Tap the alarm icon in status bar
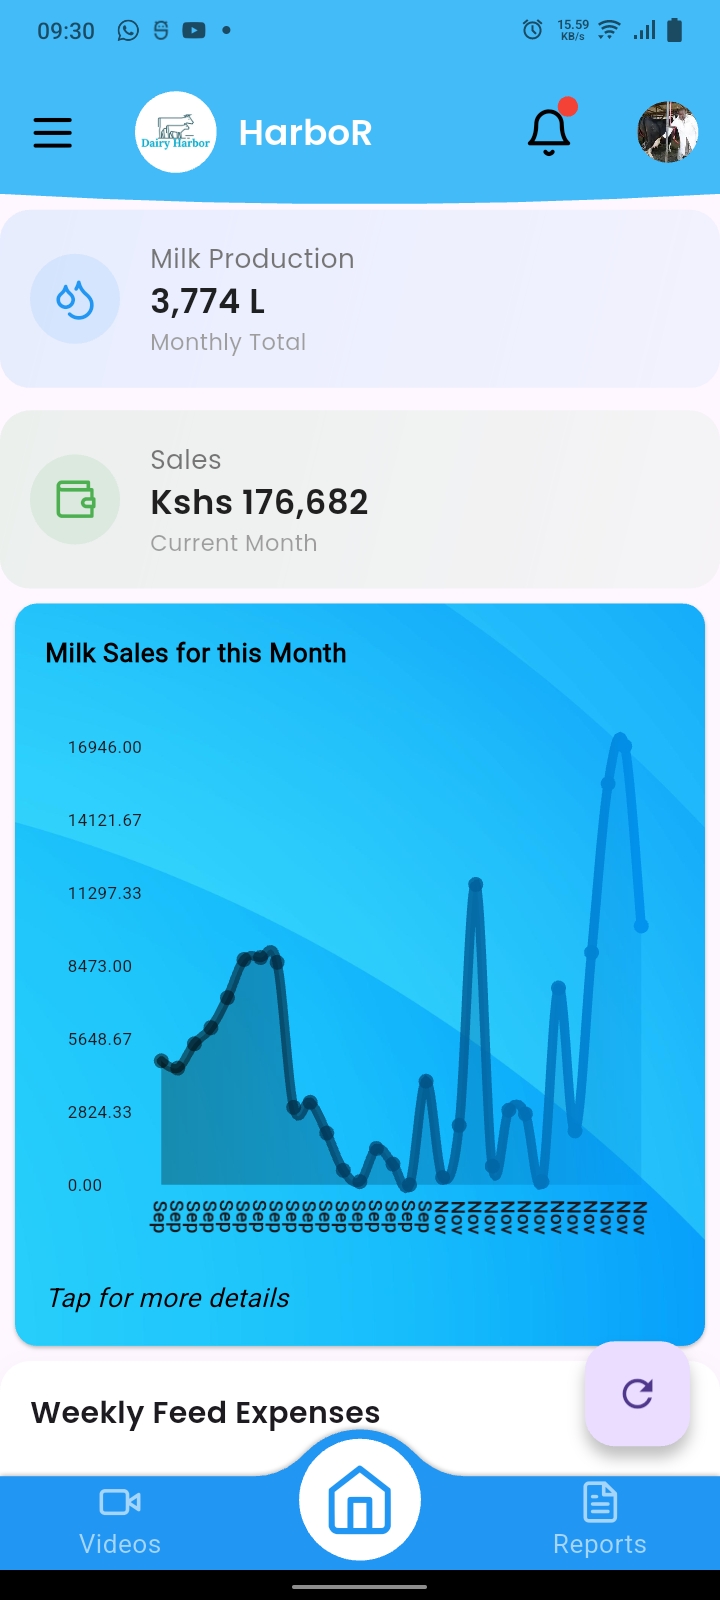This screenshot has height=1600, width=720. 533,30
